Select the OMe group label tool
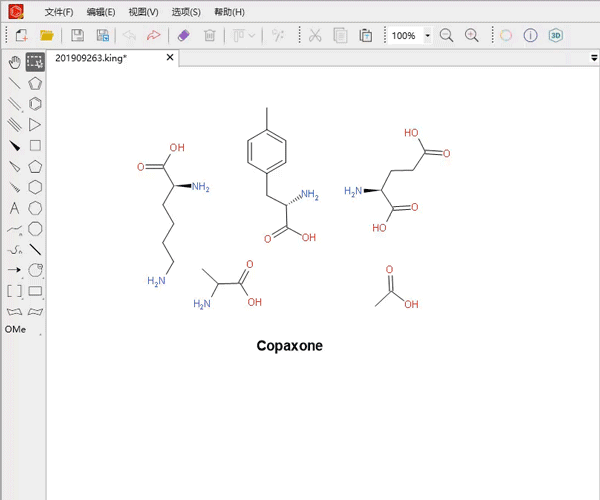This screenshot has width=600, height=500. [15, 329]
